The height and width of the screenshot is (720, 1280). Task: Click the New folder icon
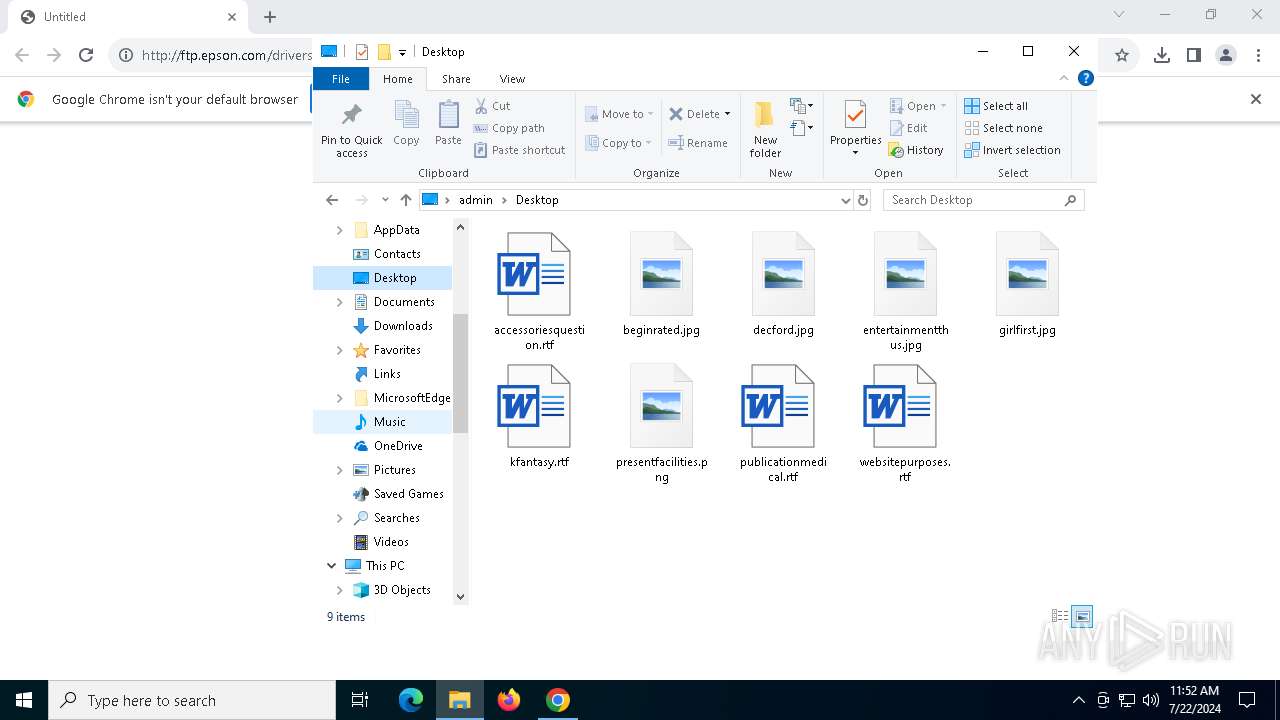click(765, 116)
